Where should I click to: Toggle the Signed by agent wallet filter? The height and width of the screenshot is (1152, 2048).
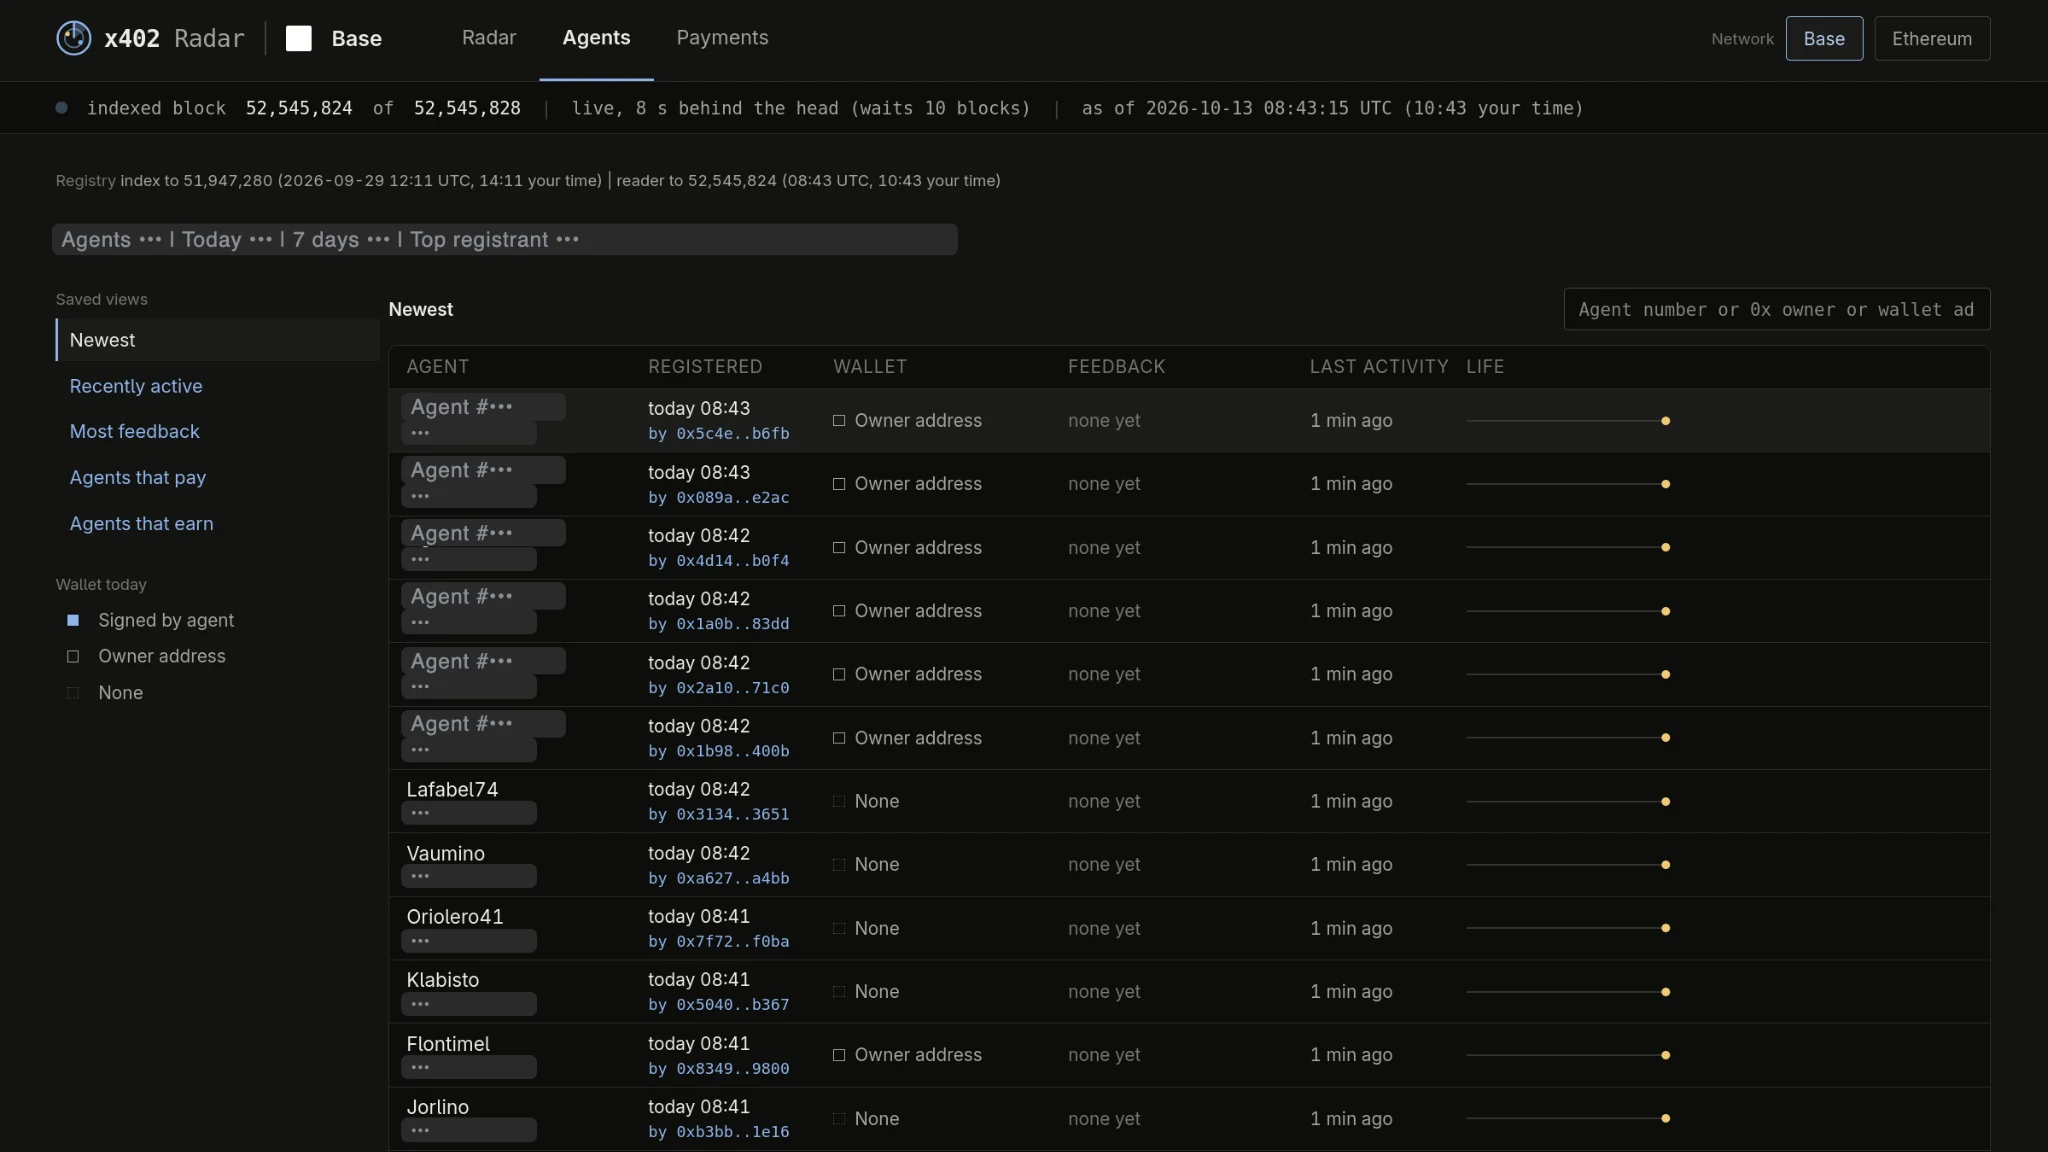tap(150, 620)
